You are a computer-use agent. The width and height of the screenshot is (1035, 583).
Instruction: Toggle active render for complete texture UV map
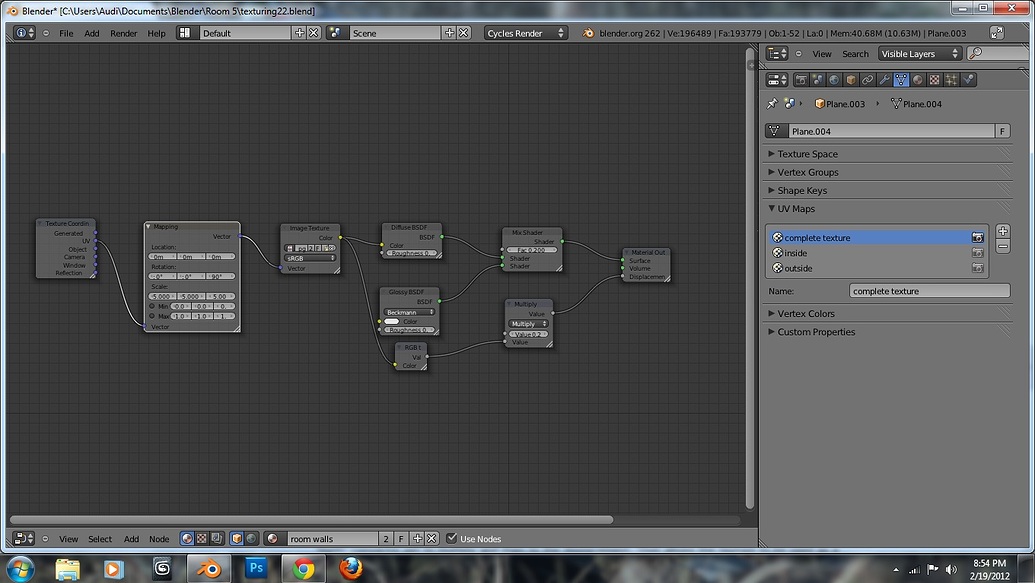pos(978,238)
